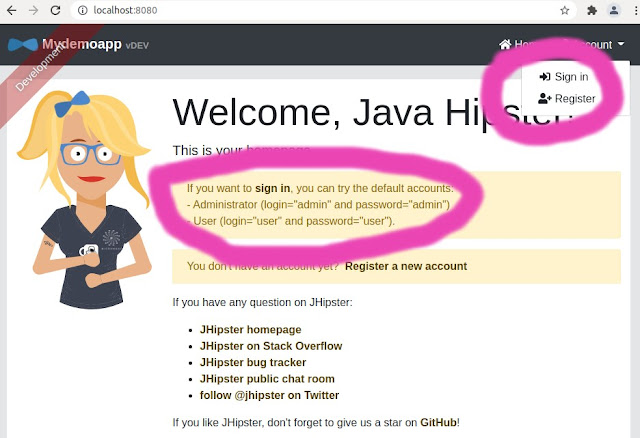Screen dimensions: 640x438
Task: Open the GitHub link
Action: coord(438,422)
